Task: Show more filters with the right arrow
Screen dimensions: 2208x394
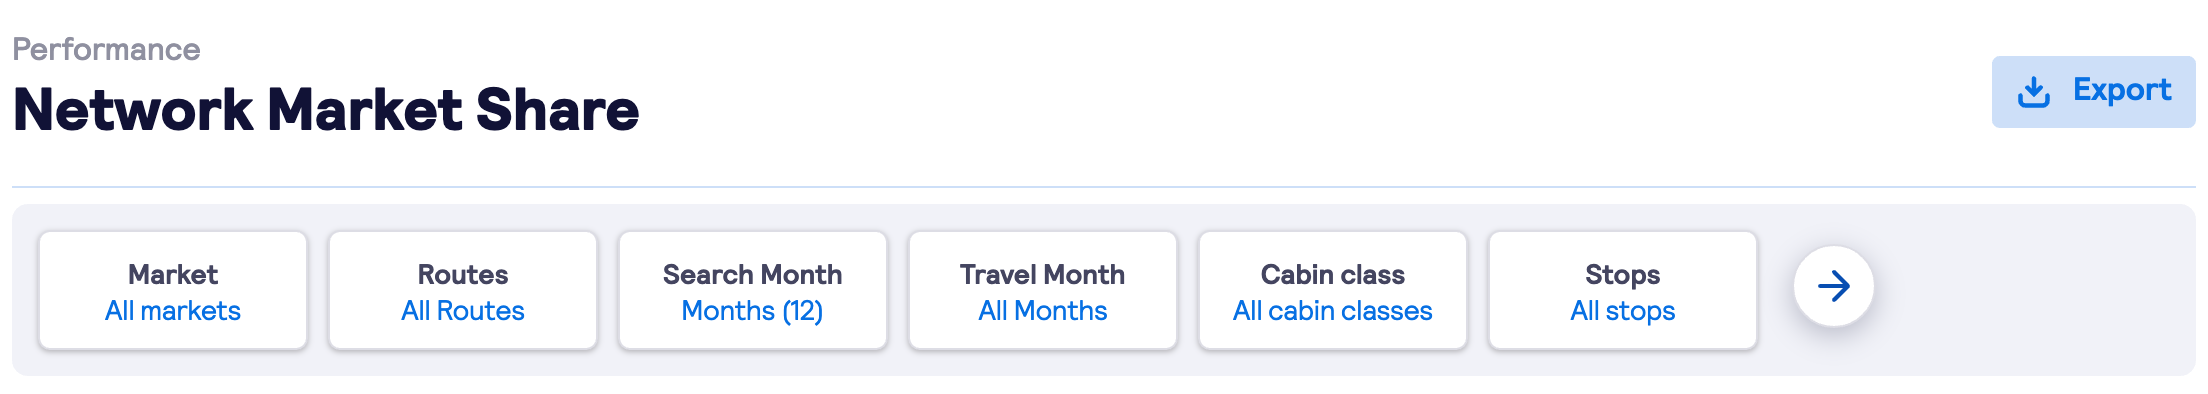Action: [1834, 287]
